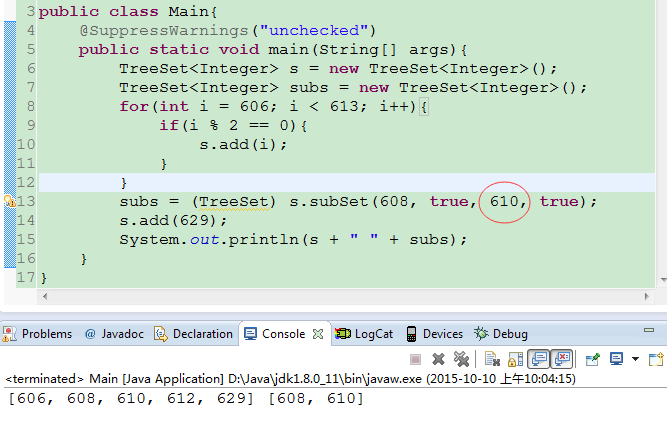Open the Declaration tab
Image resolution: width=667 pixels, height=444 pixels.
tap(194, 334)
